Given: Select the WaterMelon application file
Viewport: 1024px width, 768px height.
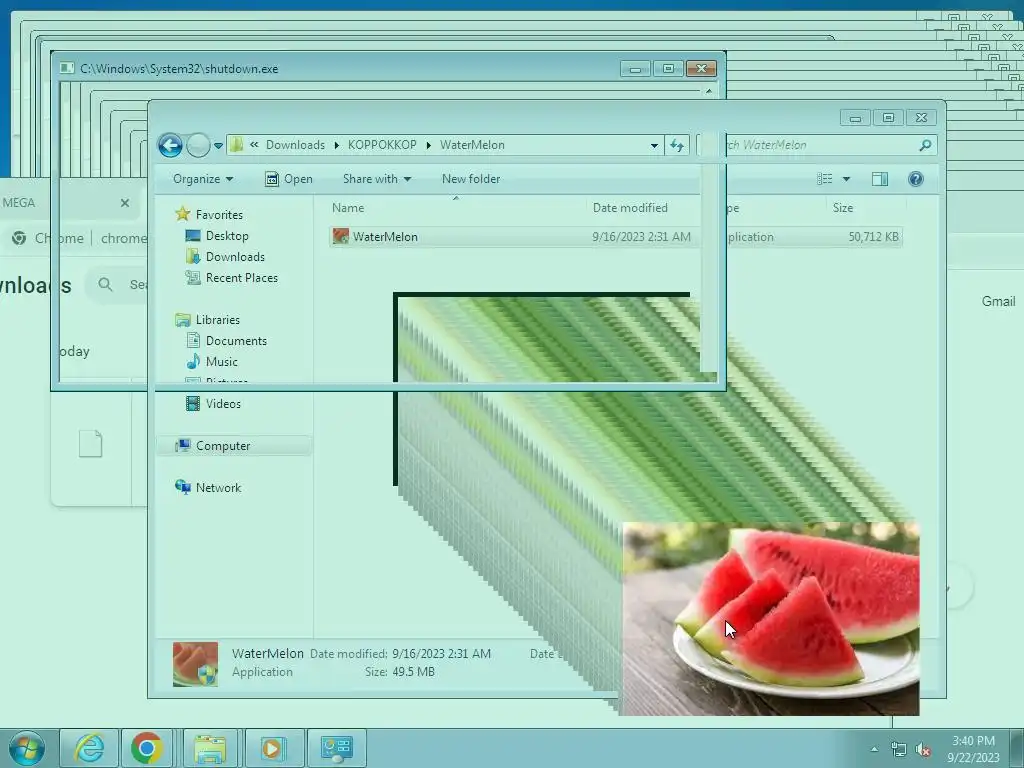Looking at the screenshot, I should (615, 236).
